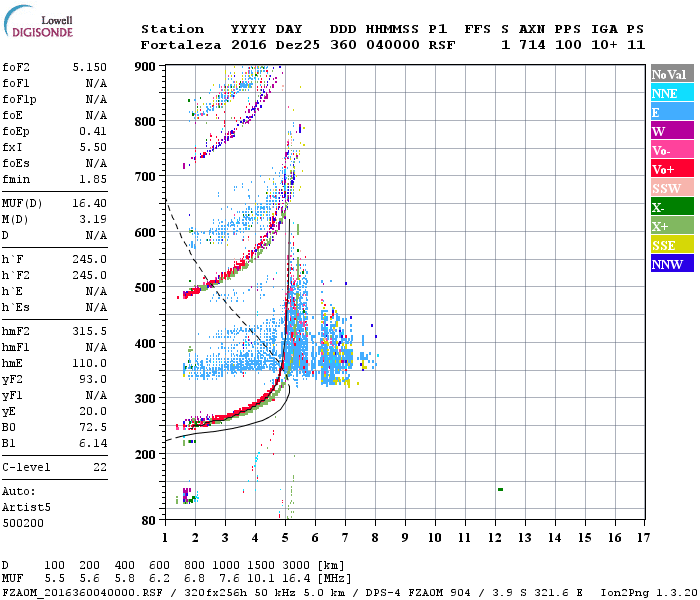
Task: Click the M(D) value 3.19
Action: coord(93,219)
